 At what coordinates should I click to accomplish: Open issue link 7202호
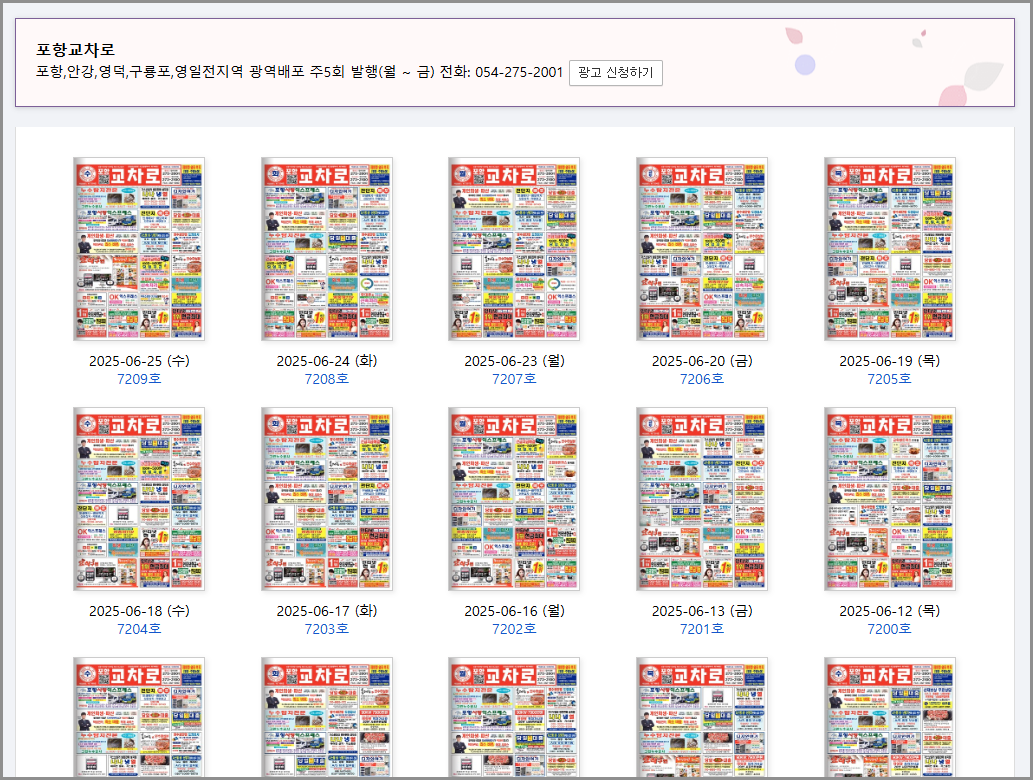[515, 628]
